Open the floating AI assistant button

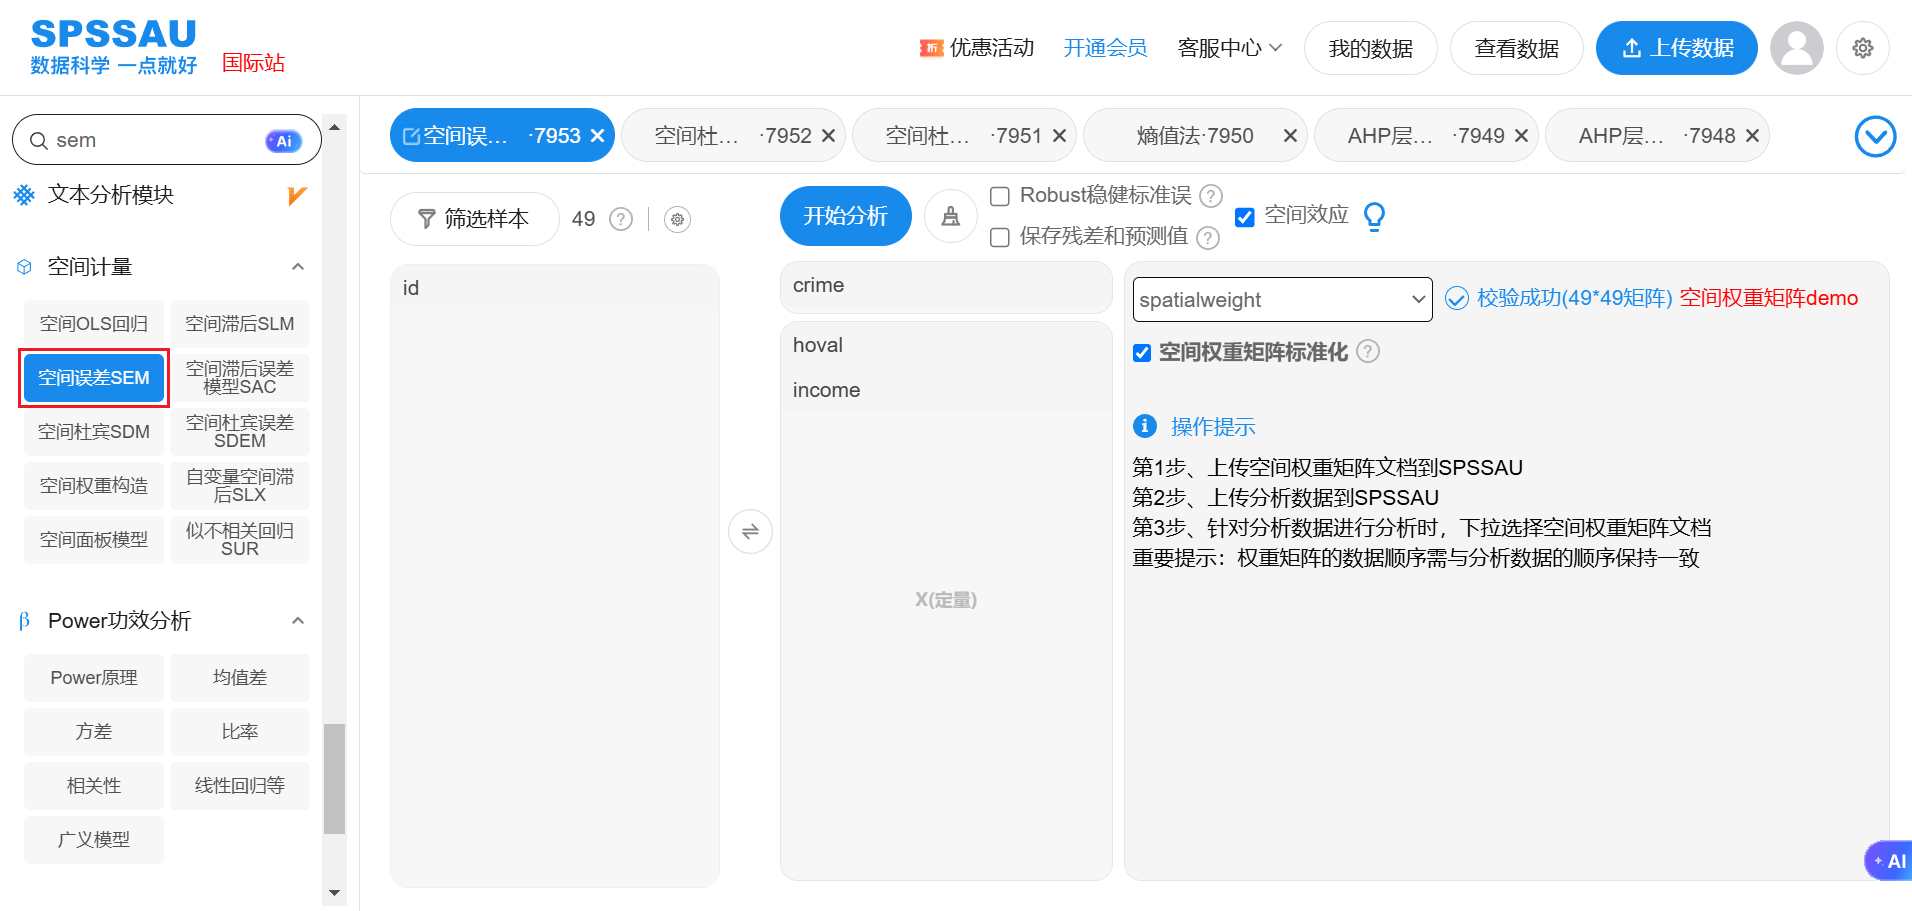click(1889, 860)
